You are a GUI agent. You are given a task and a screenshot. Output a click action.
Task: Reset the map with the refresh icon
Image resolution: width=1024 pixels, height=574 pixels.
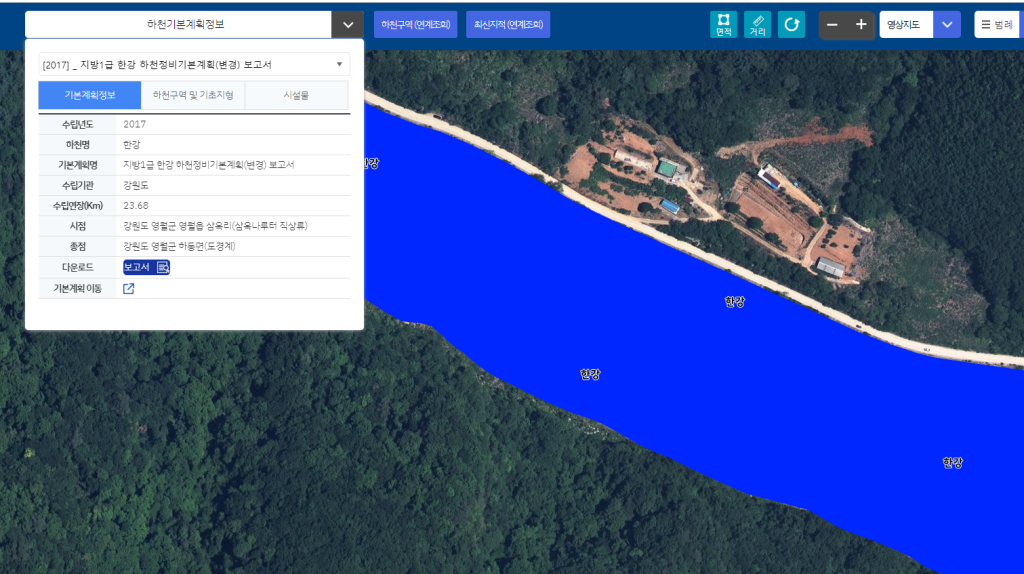(x=791, y=24)
